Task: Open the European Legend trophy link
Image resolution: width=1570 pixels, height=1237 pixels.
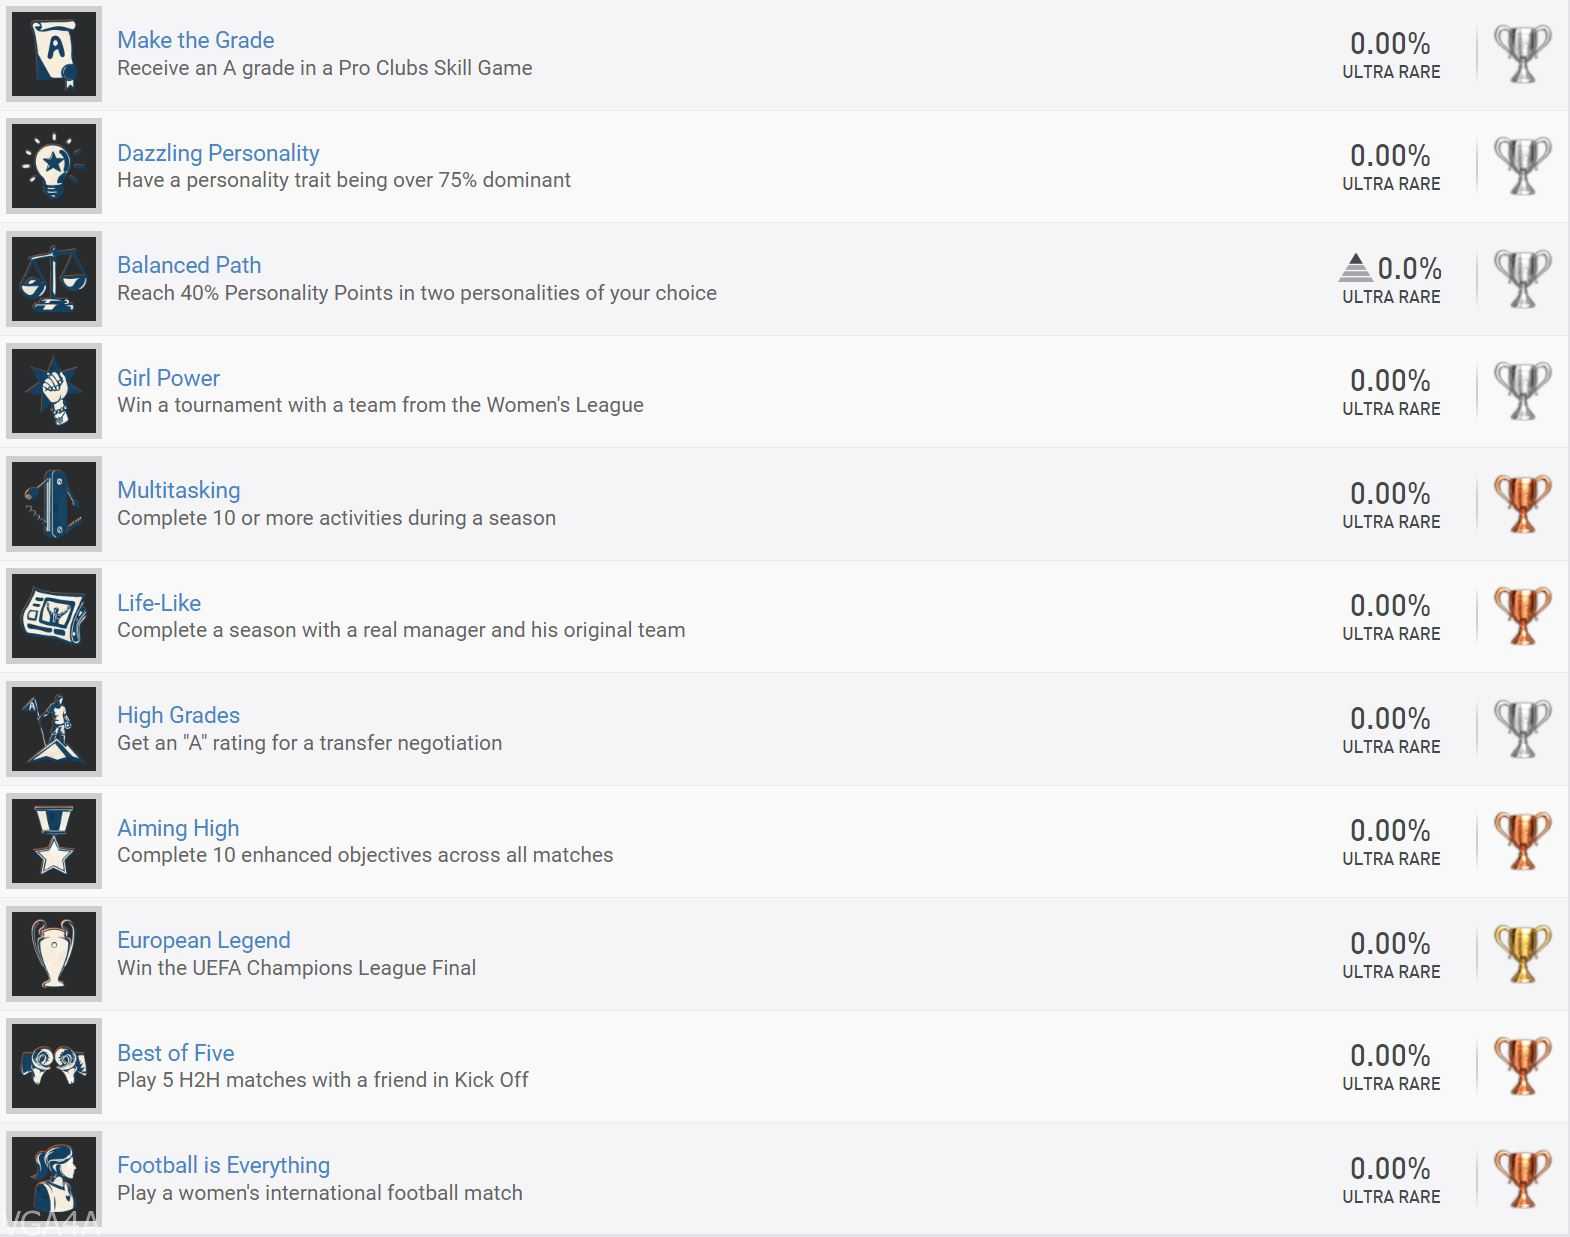Action: (x=203, y=940)
